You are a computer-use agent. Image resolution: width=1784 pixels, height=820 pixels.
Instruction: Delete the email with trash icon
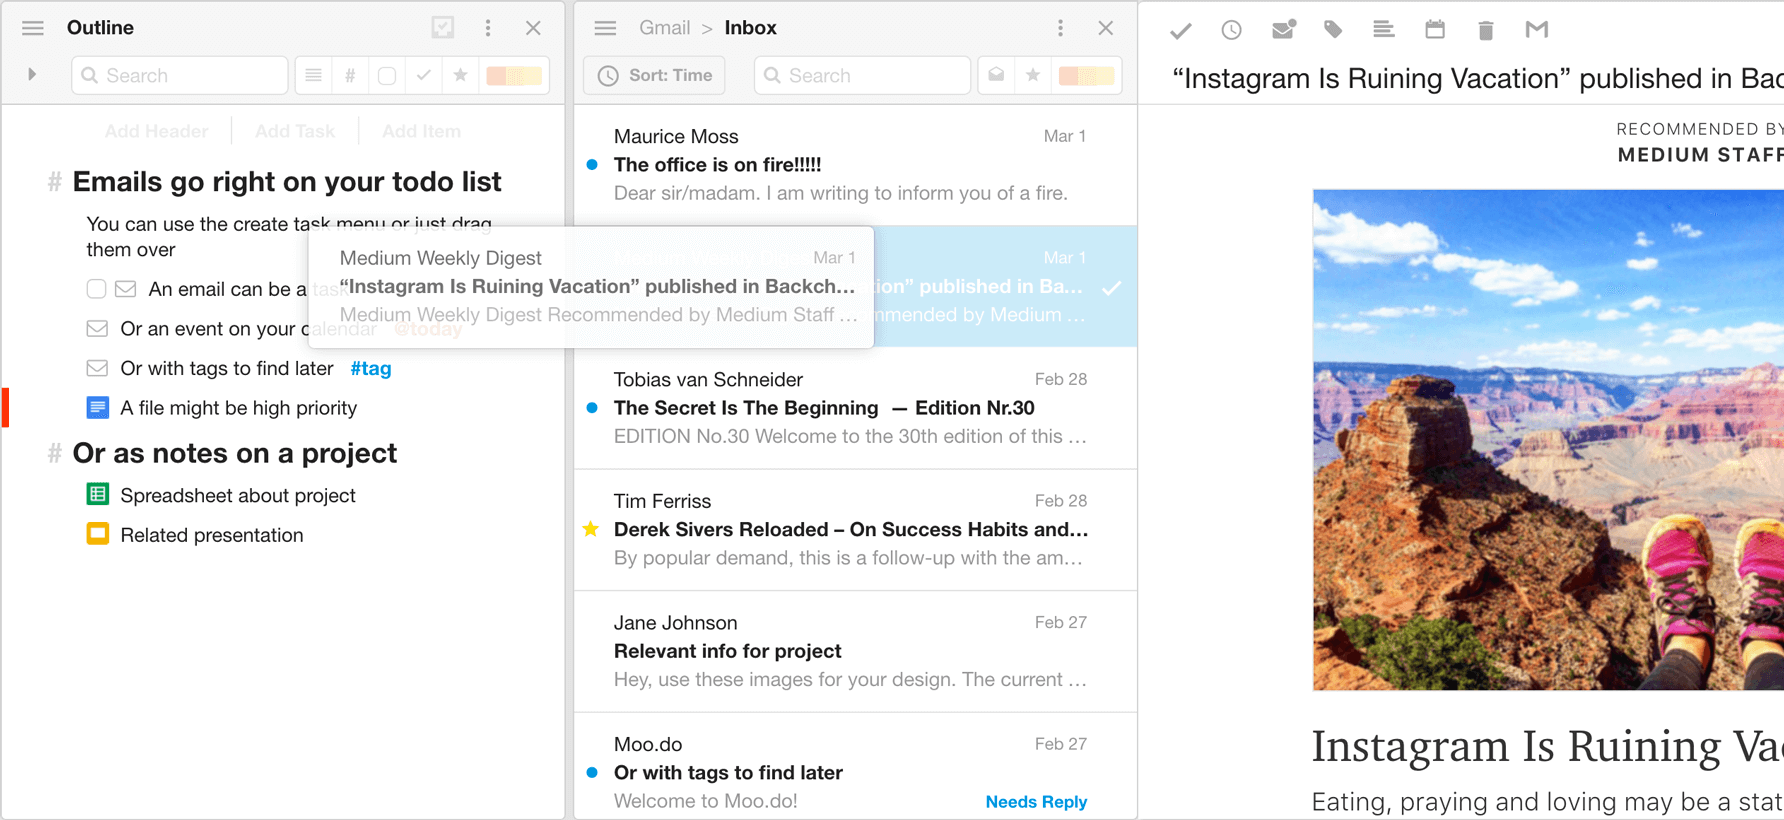pos(1486,30)
